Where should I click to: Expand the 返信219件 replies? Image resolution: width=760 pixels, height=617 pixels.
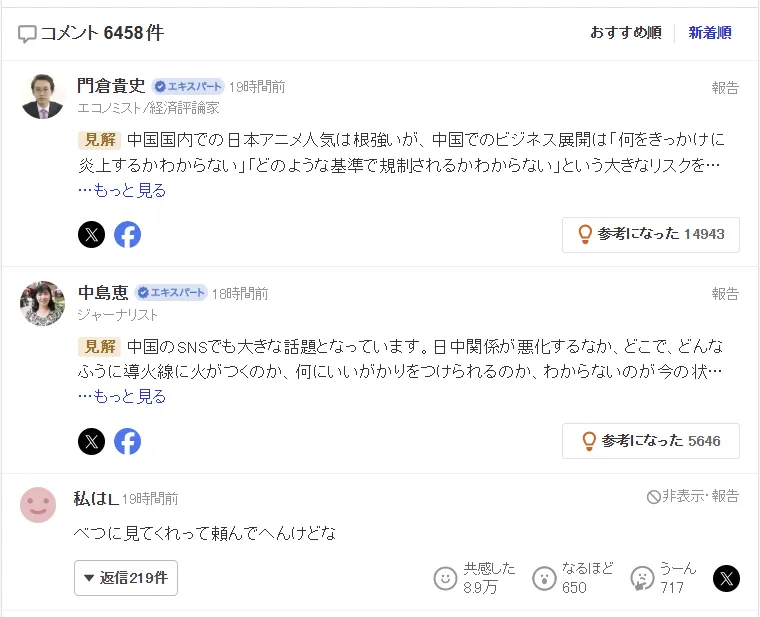[126, 578]
